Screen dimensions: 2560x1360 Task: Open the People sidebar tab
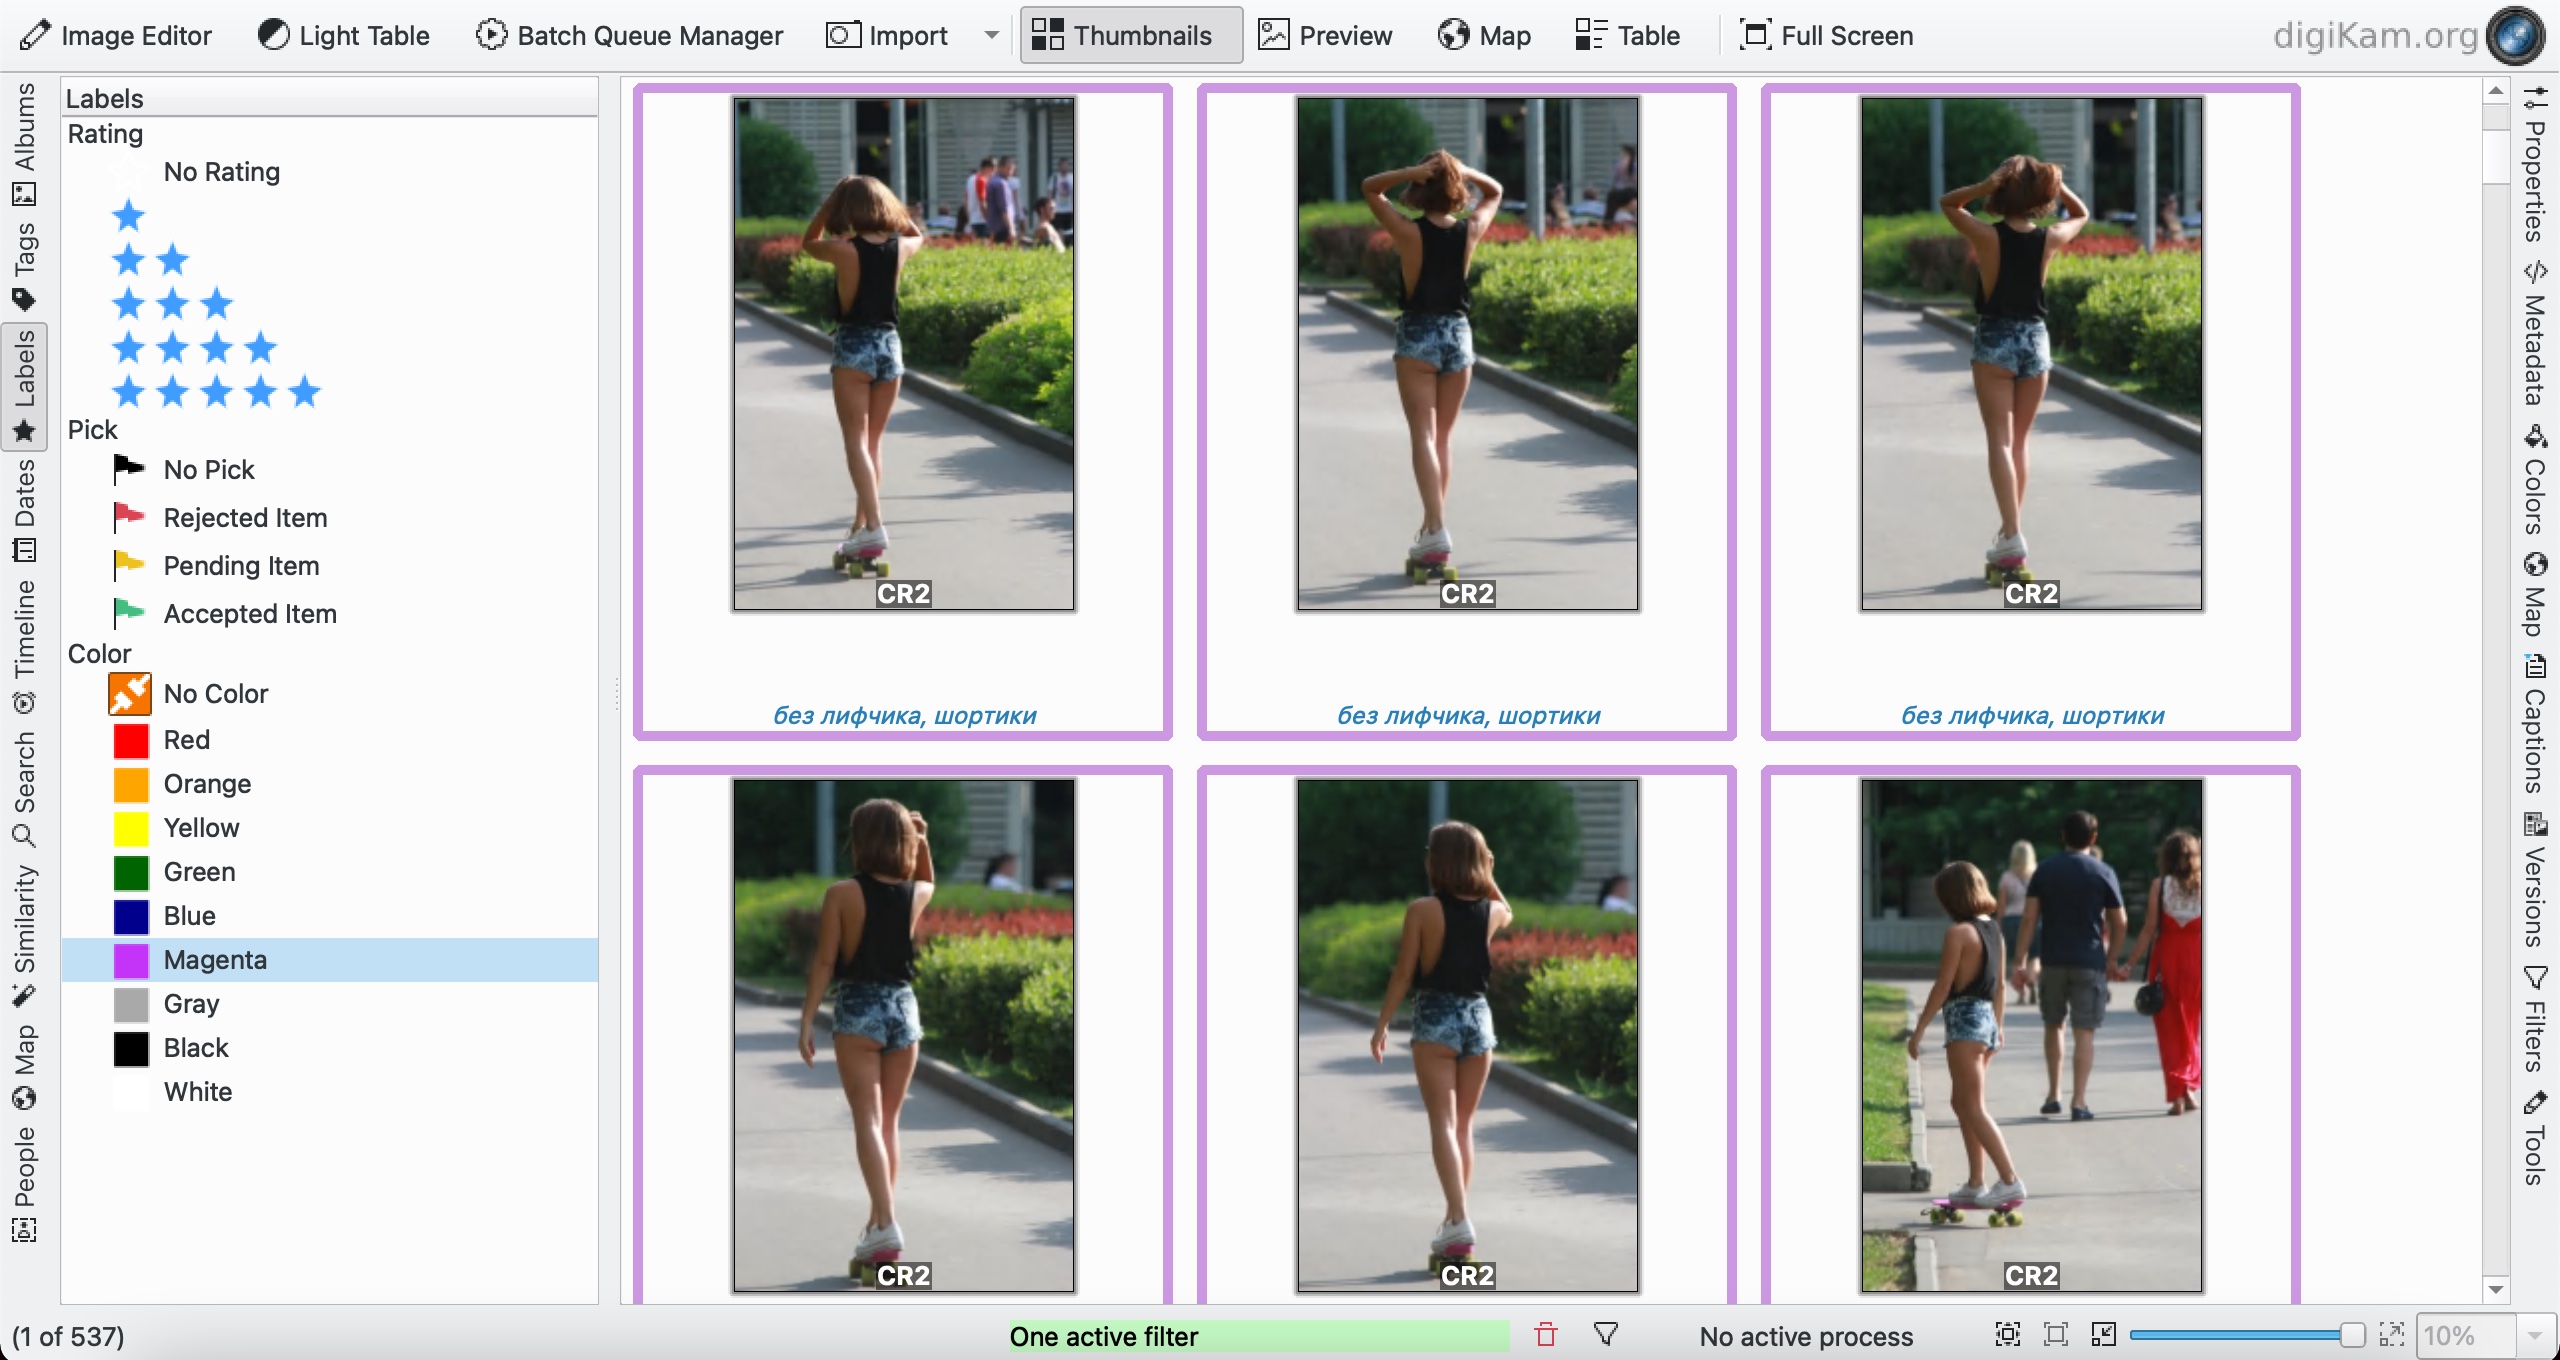24,1184
